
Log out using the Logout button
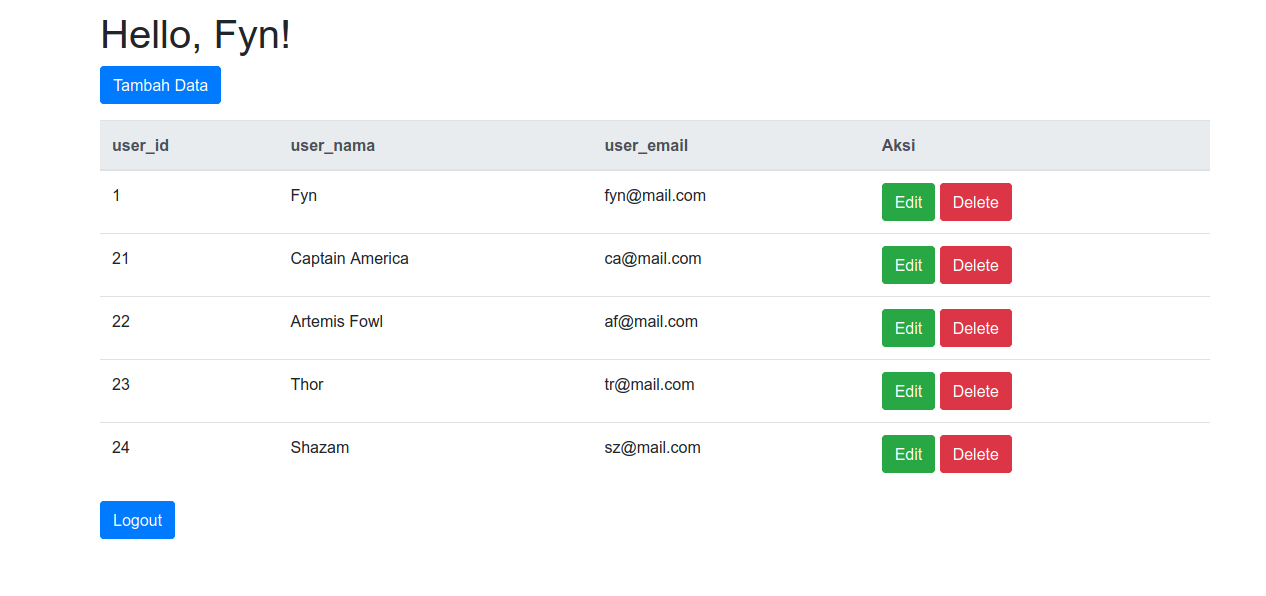coord(137,520)
